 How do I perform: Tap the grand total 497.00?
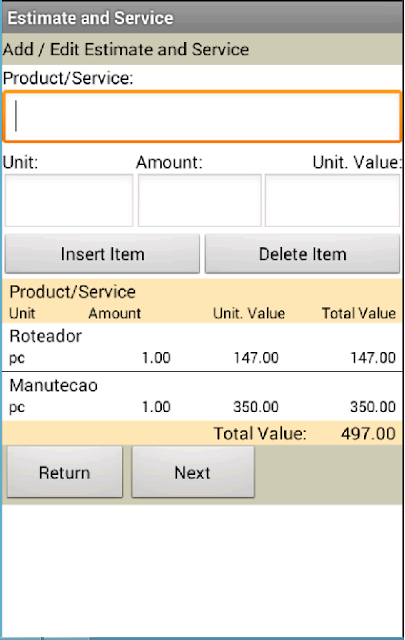coord(368,433)
